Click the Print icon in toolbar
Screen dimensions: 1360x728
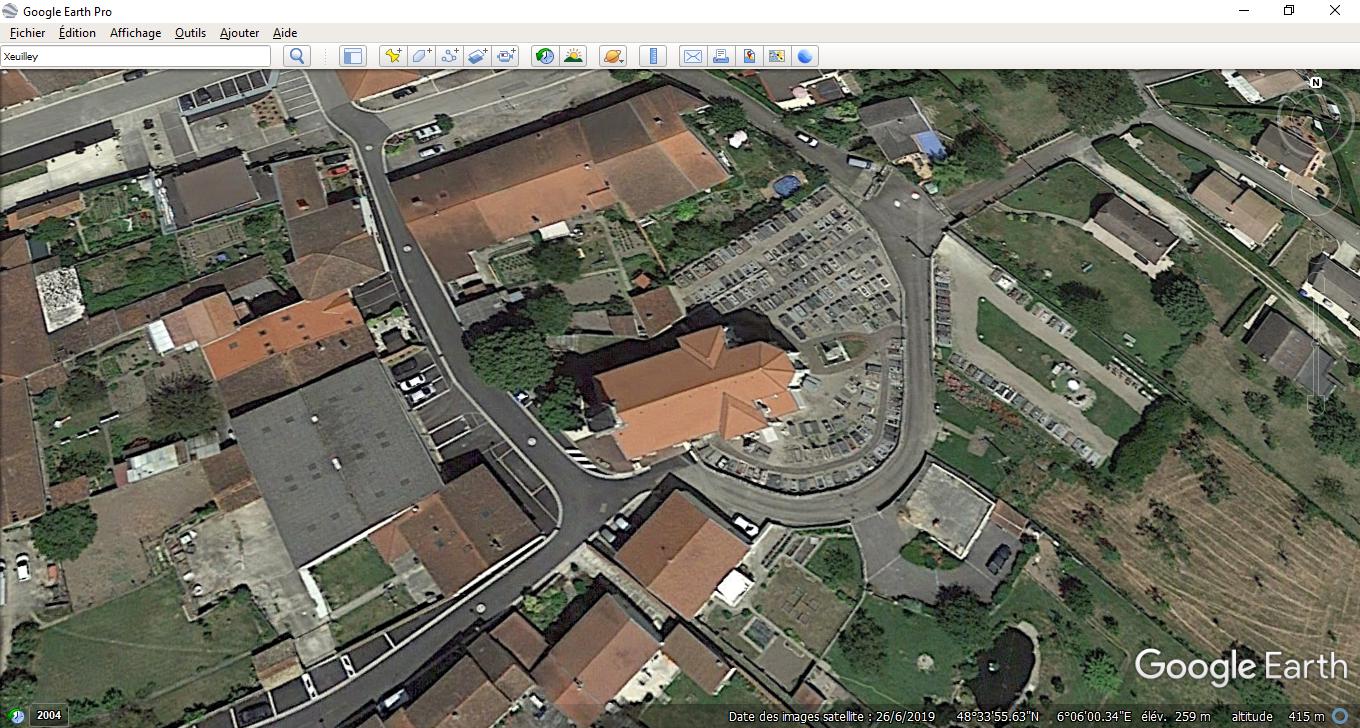pyautogui.click(x=720, y=56)
